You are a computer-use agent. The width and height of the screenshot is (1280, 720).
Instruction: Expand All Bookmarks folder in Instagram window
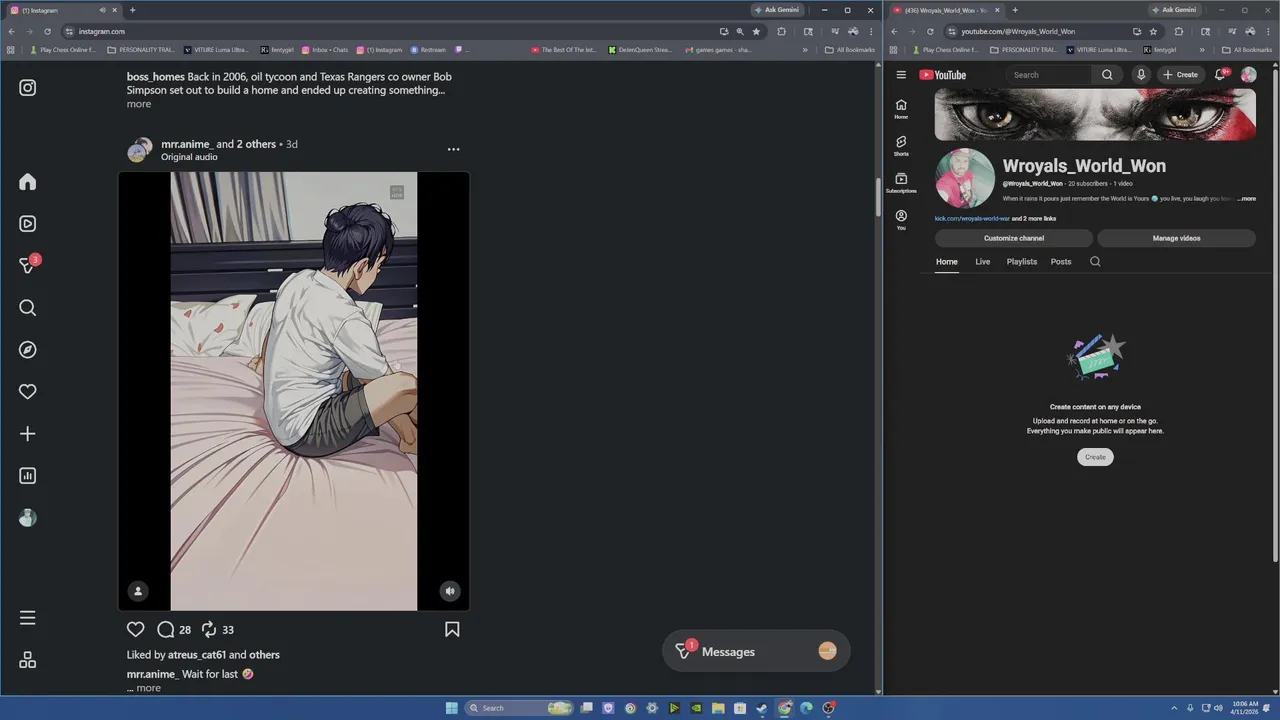click(x=850, y=49)
